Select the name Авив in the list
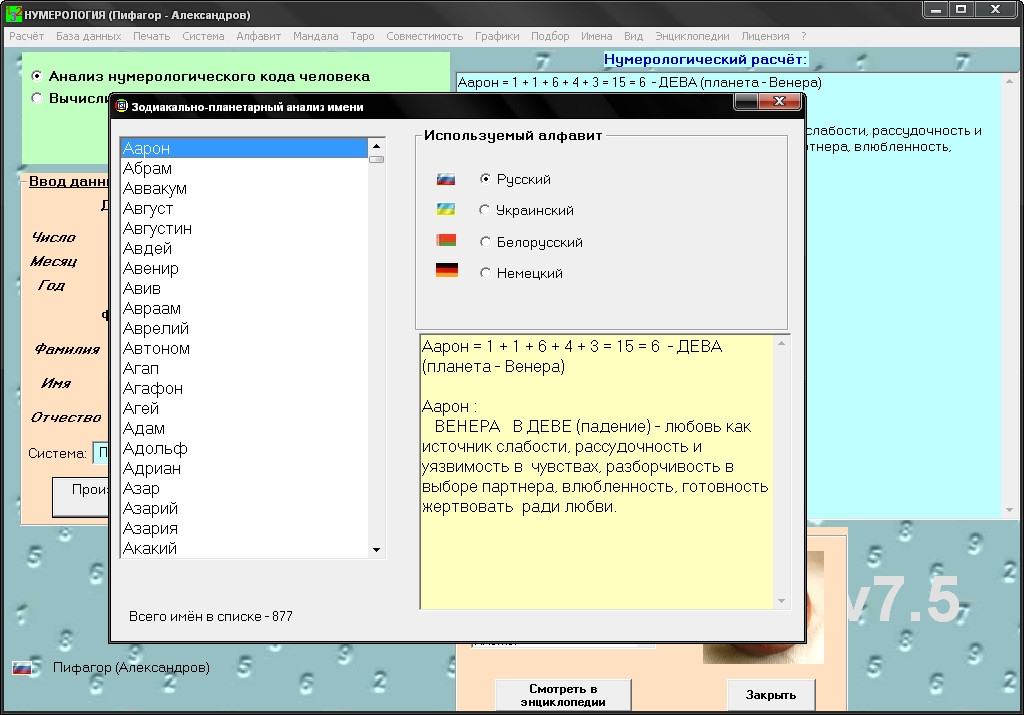 (x=244, y=288)
